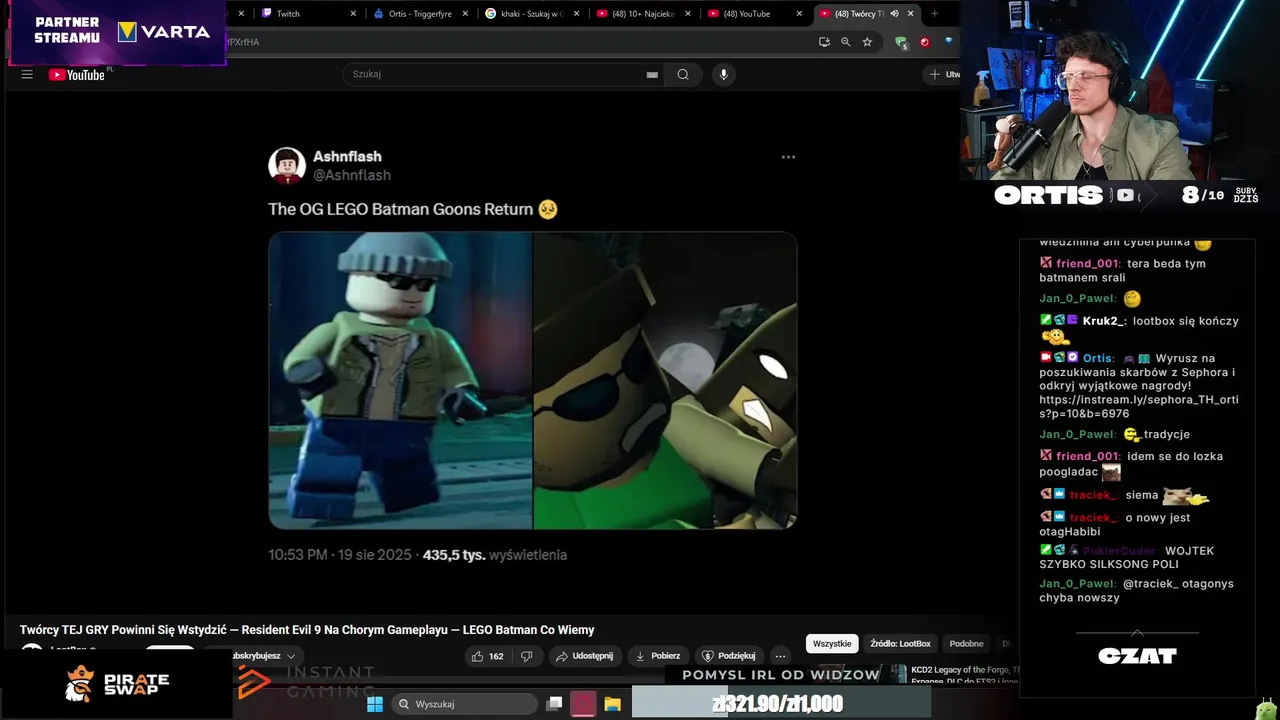Click the Windows Start button
1280x720 pixels.
375,704
